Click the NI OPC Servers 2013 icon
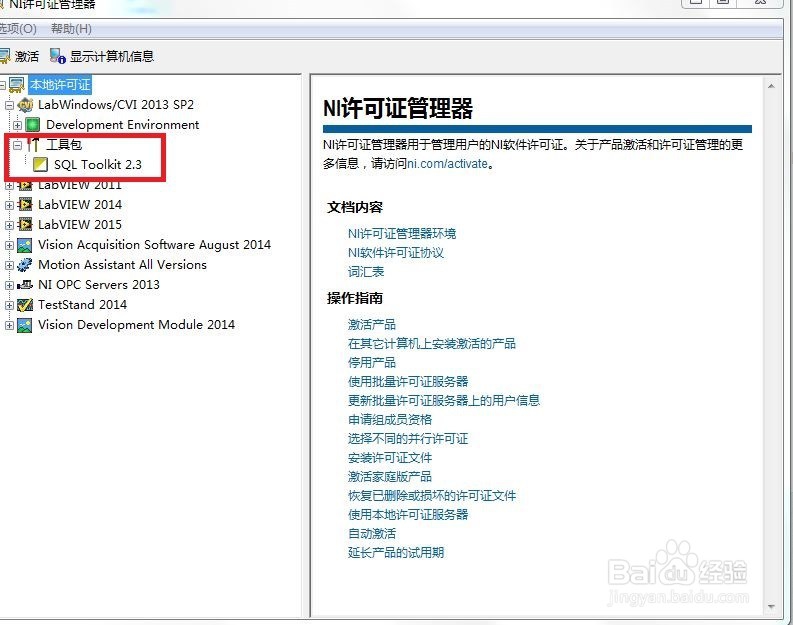 coord(25,285)
